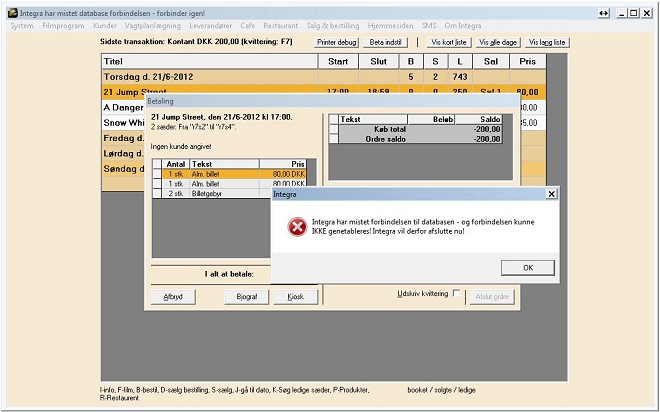660x412 pixels.
Task: Open the Cafe menu
Action: tap(248, 26)
